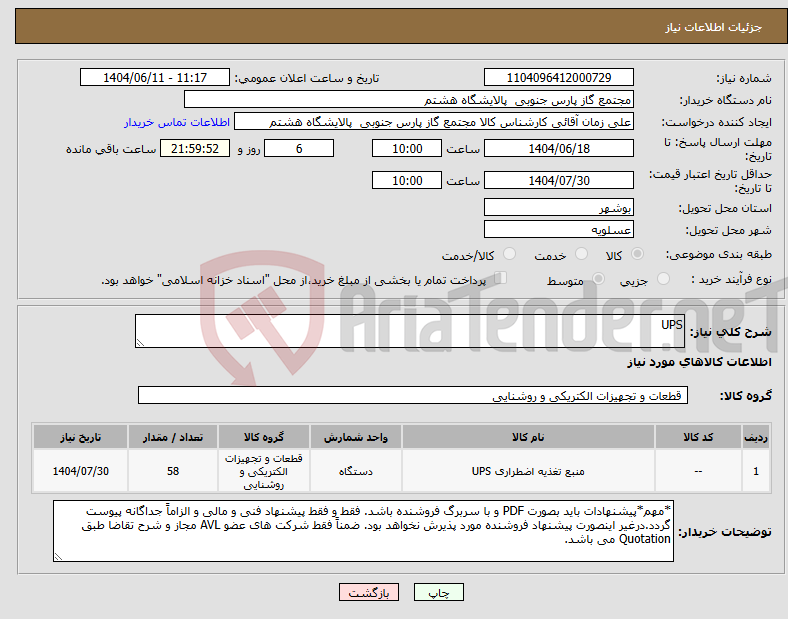Click the واحد شمارش column header
This screenshot has width=788, height=619.
pos(356,437)
